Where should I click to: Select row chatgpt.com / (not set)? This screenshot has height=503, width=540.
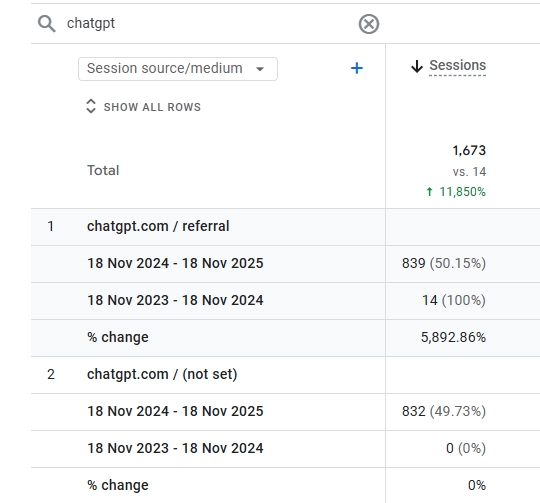(162, 374)
